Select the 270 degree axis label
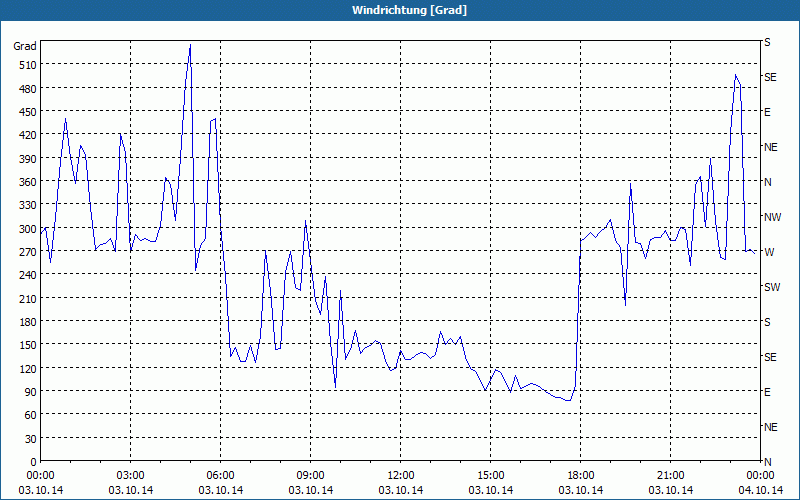Viewport: 800px width, 500px height. point(28,252)
